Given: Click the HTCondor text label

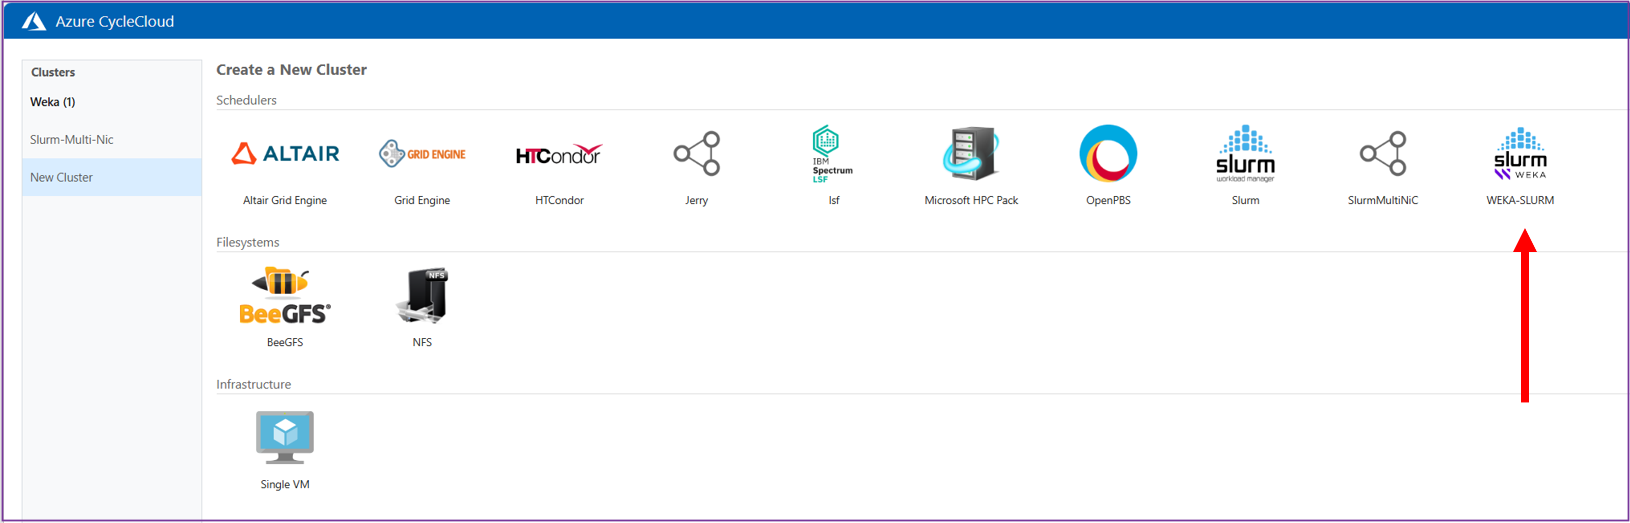Looking at the screenshot, I should [x=559, y=200].
